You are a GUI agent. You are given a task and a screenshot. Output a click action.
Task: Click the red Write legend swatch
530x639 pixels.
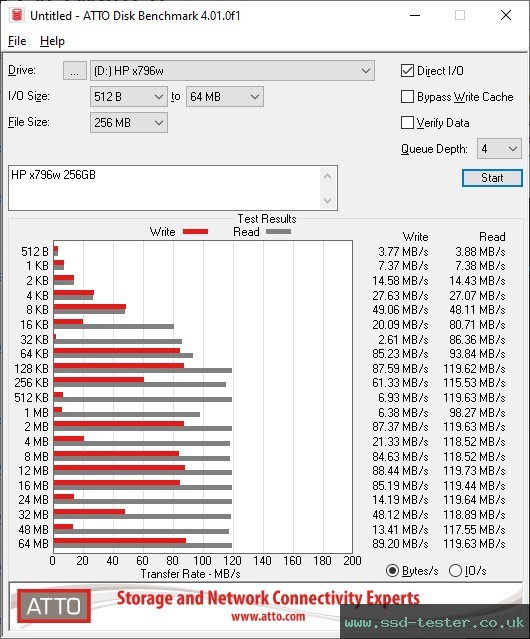click(196, 231)
